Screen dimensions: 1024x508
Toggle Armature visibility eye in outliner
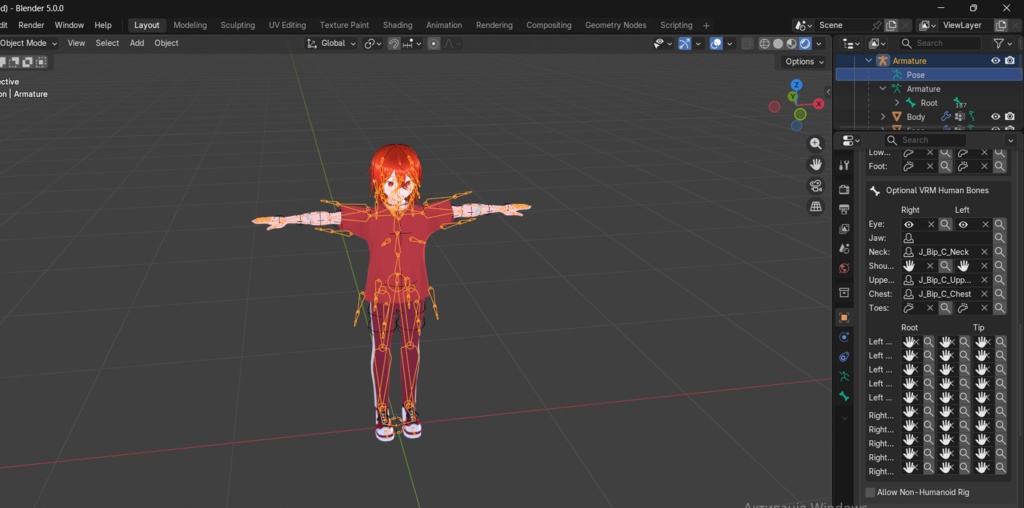995,61
